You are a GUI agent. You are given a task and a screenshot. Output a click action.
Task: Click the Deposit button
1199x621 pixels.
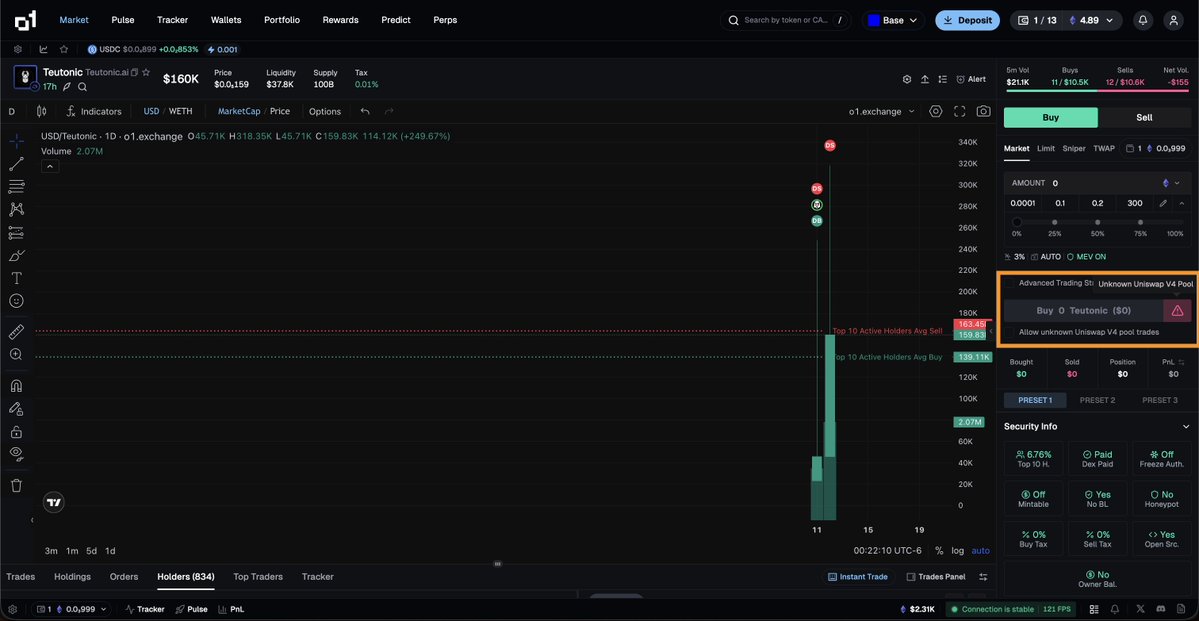point(967,21)
